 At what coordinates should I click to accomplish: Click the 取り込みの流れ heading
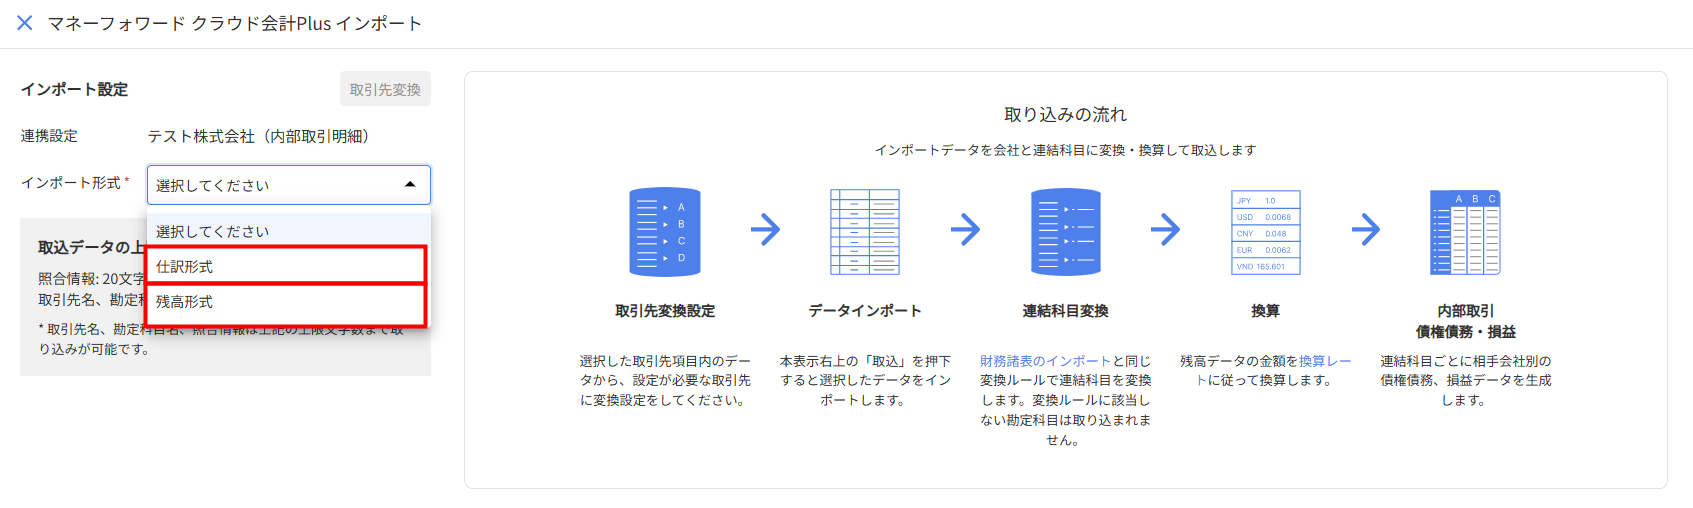point(1065,115)
